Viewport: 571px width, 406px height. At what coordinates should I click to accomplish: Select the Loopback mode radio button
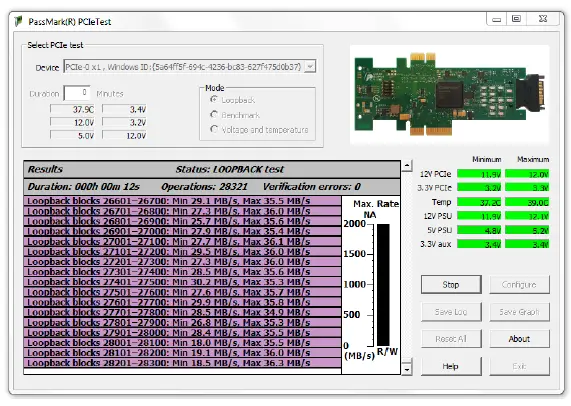[x=214, y=99]
